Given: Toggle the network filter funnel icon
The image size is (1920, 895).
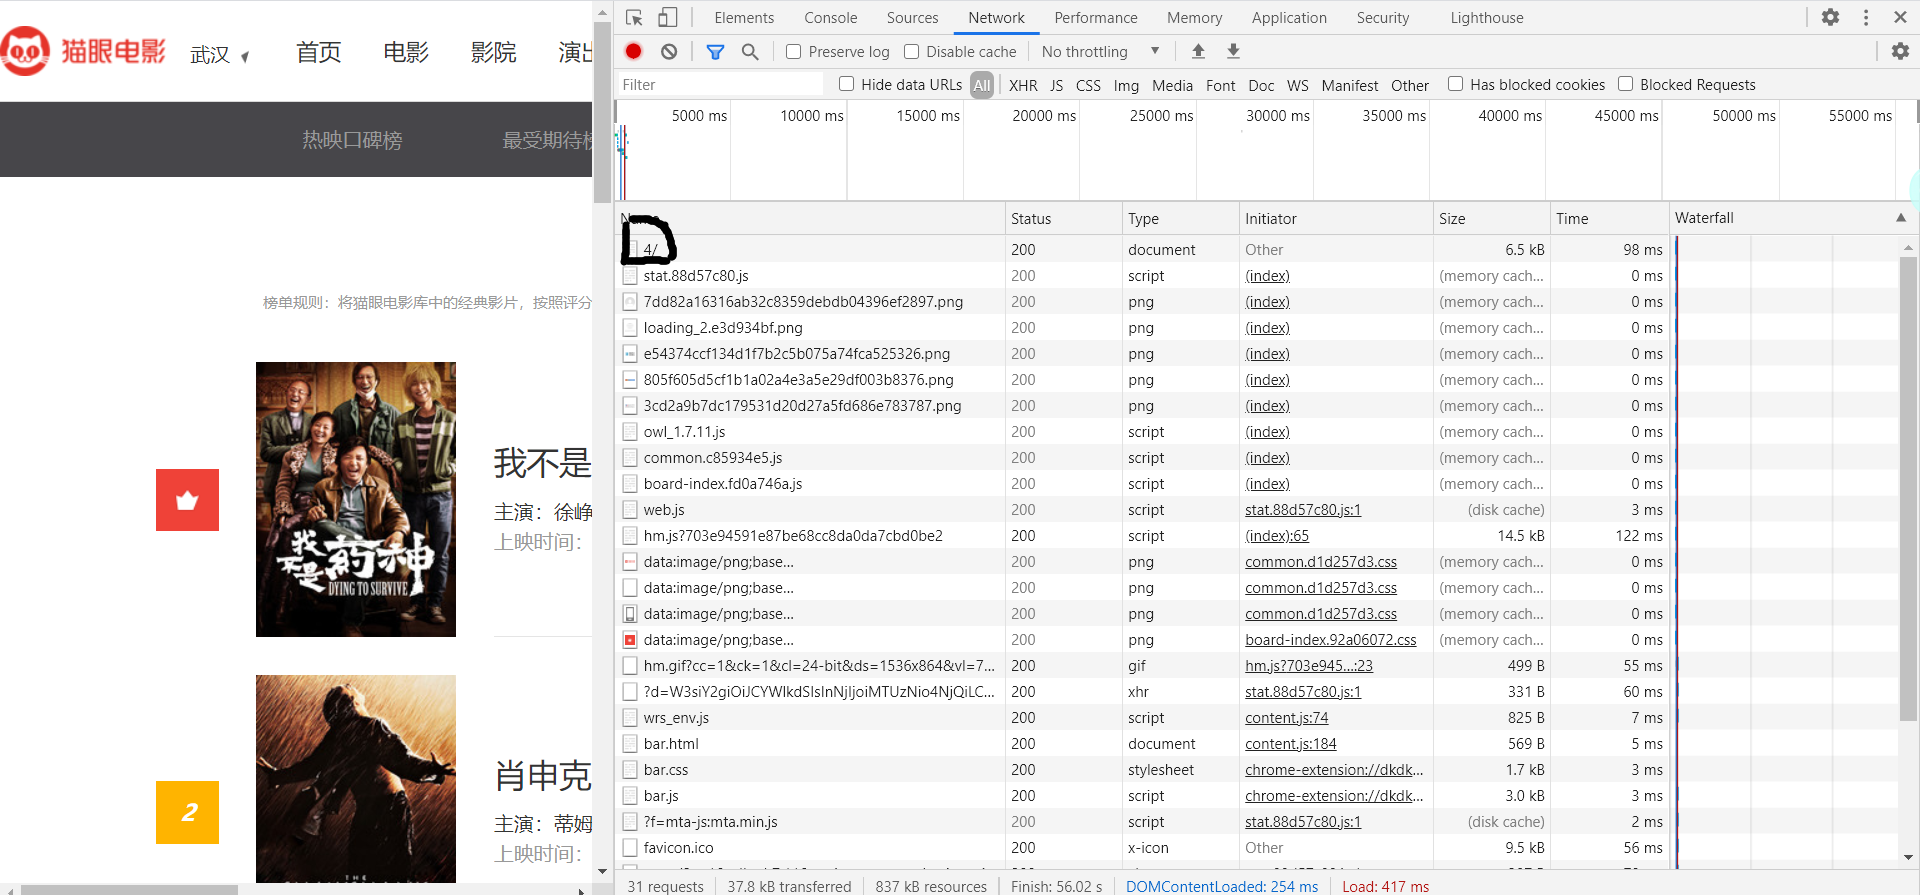Looking at the screenshot, I should [x=715, y=51].
